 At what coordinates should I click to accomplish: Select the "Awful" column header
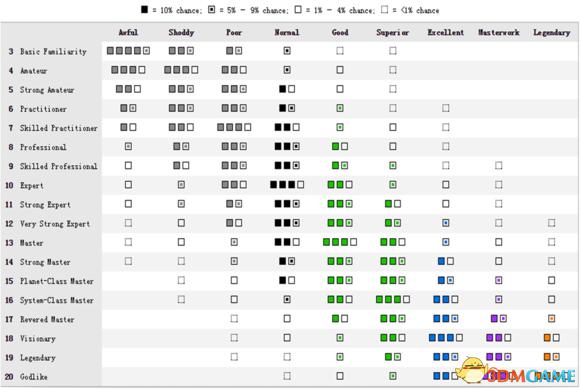pyautogui.click(x=128, y=32)
